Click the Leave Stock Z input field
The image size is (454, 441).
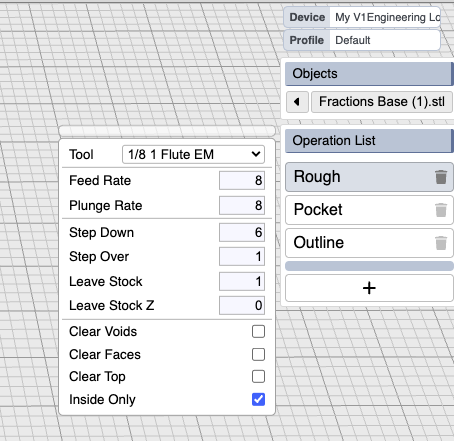242,305
